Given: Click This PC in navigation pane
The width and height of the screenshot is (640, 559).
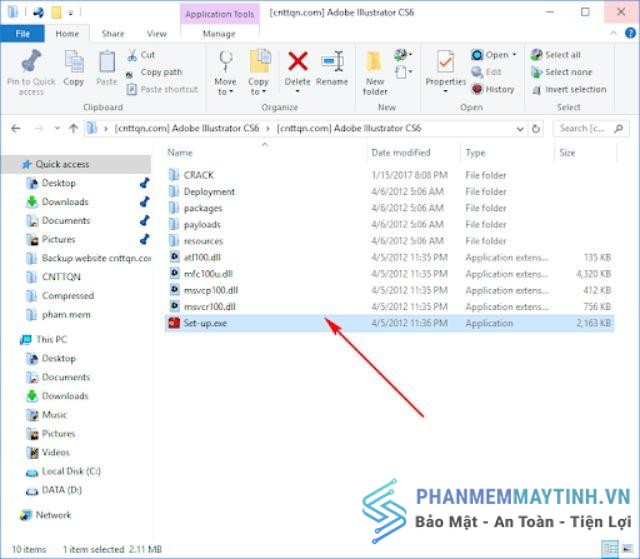Looking at the screenshot, I should point(44,339).
